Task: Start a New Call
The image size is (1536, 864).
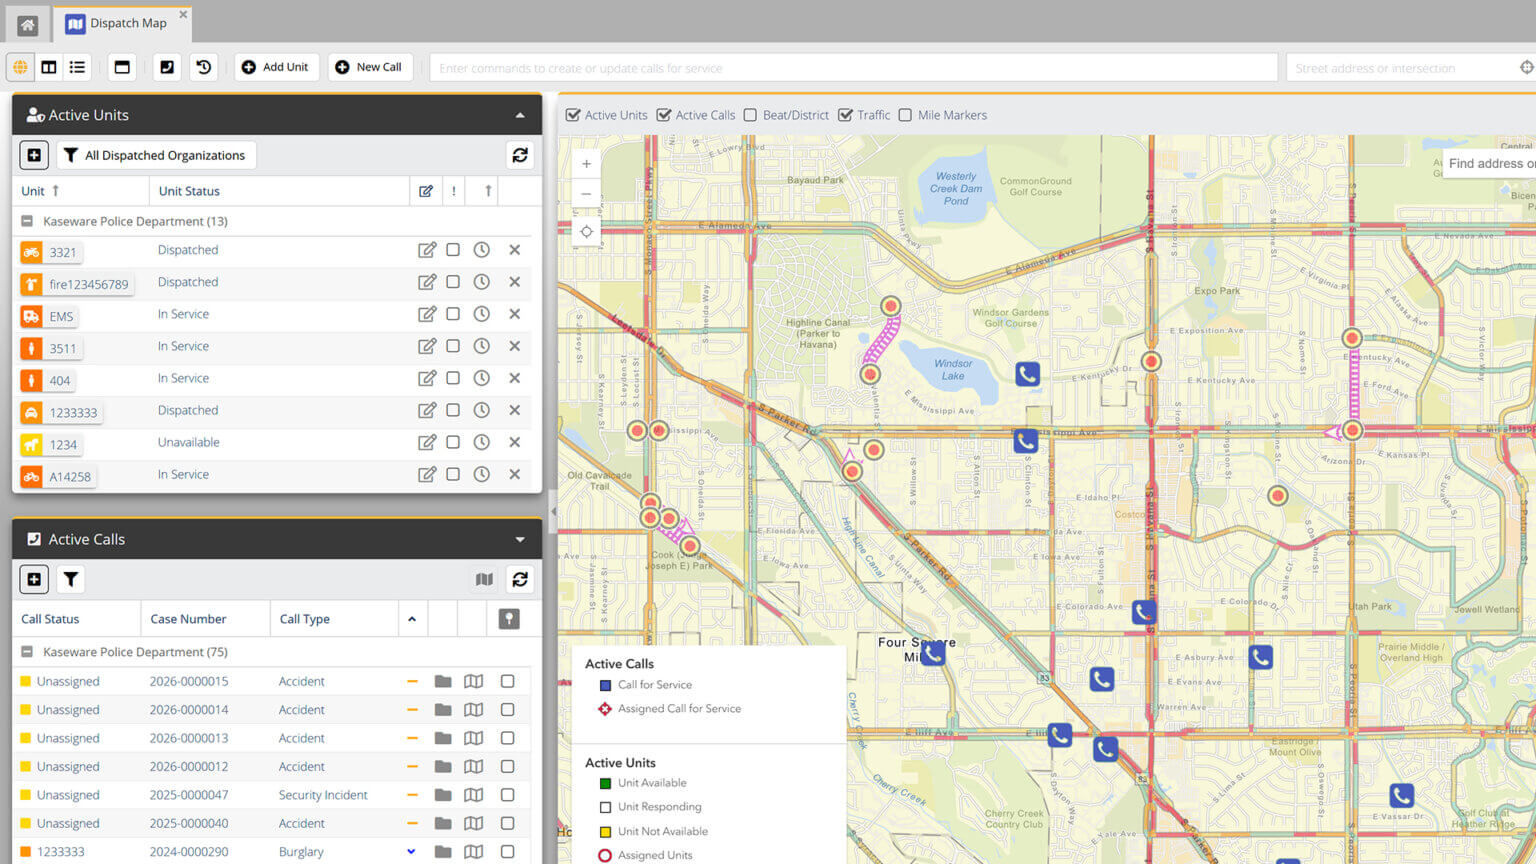Action: point(370,67)
